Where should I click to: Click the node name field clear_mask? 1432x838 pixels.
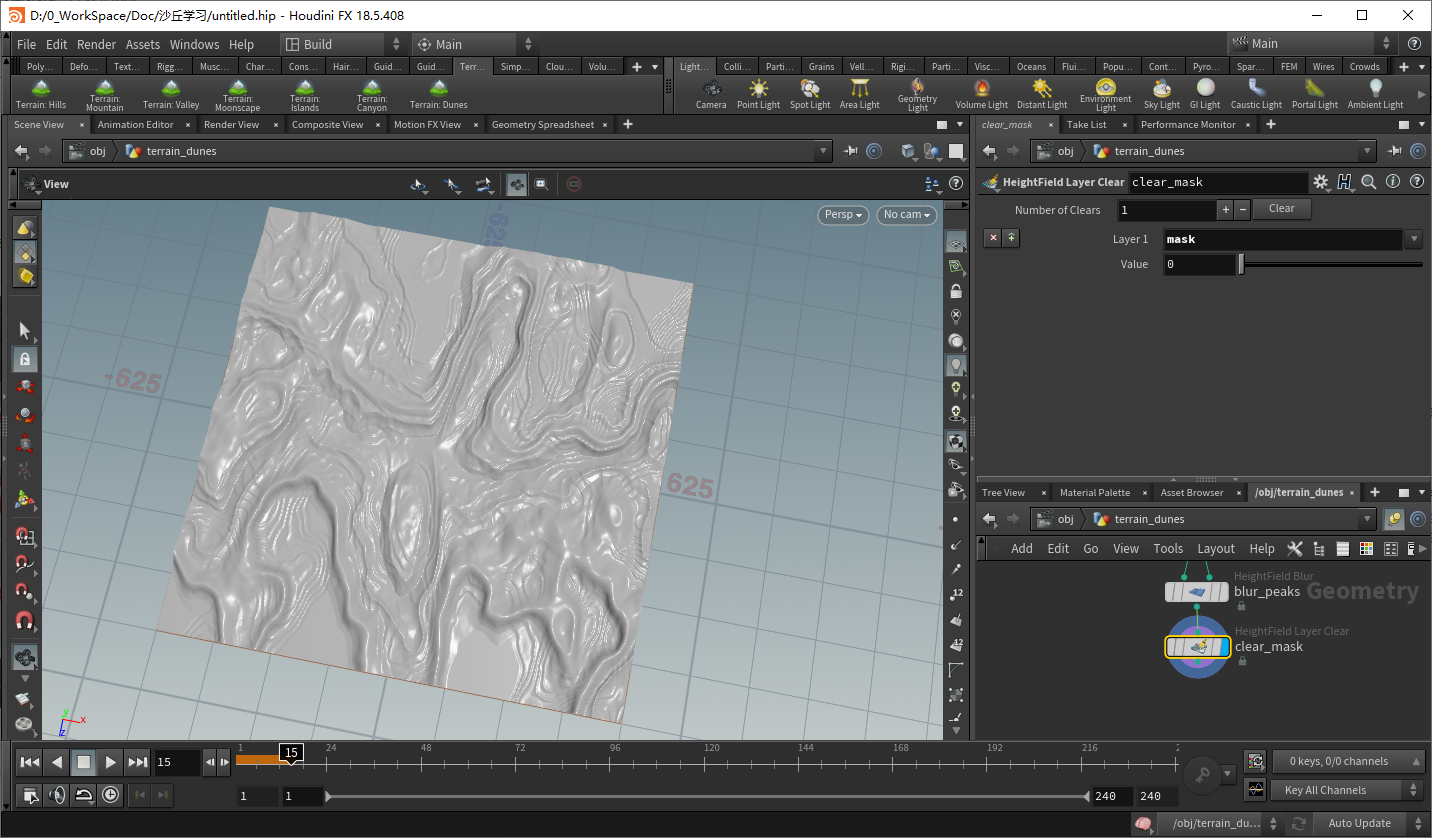click(1216, 183)
